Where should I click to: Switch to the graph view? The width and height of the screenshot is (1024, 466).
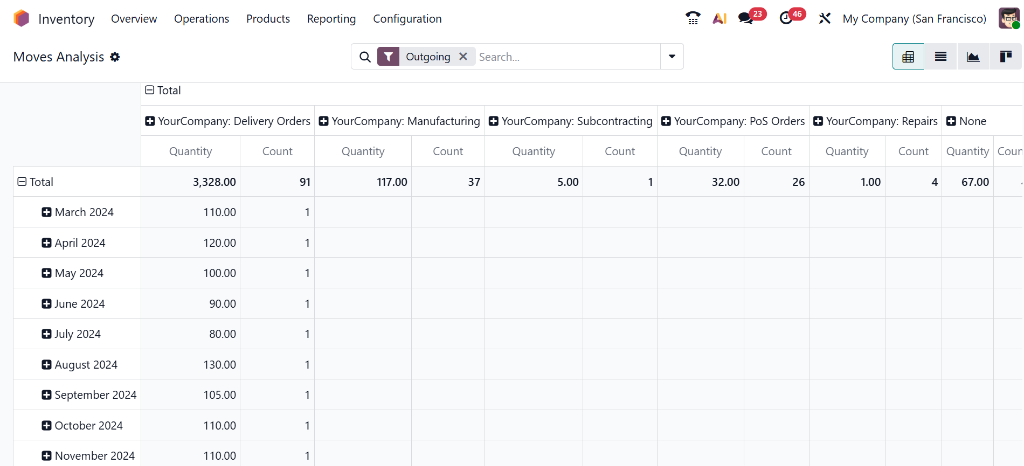973,57
